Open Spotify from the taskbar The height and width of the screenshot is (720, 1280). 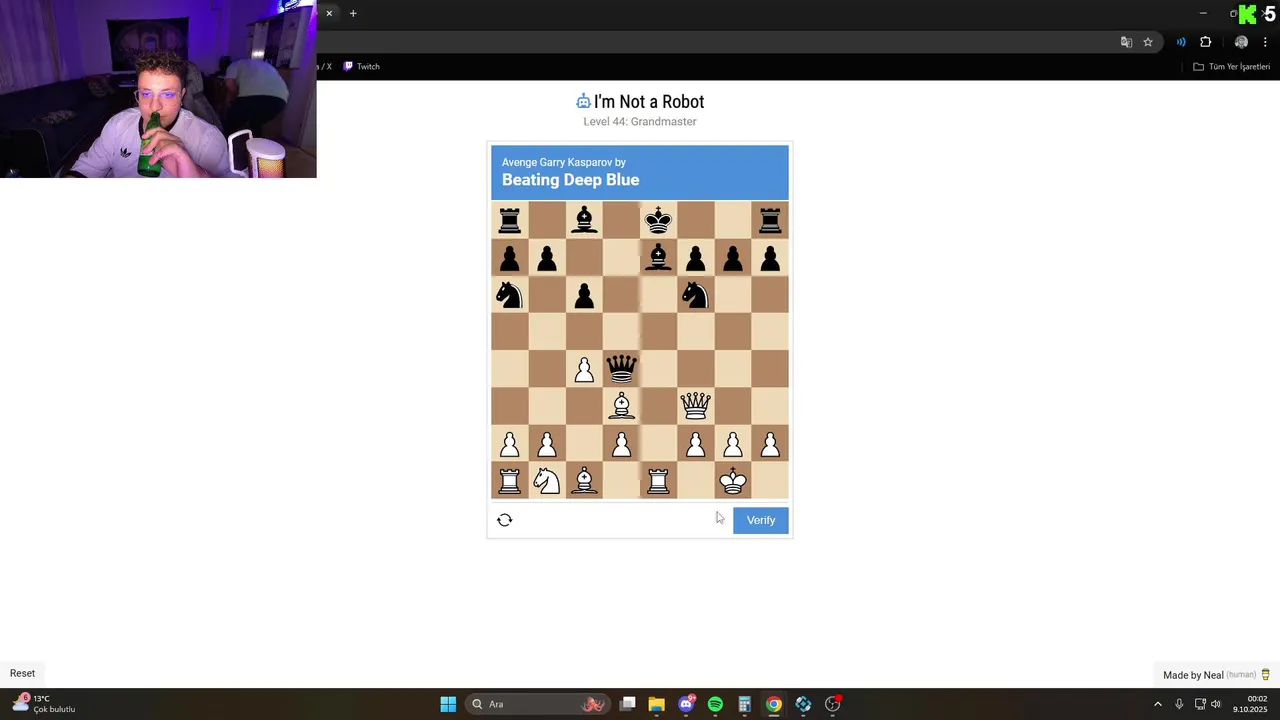point(715,704)
